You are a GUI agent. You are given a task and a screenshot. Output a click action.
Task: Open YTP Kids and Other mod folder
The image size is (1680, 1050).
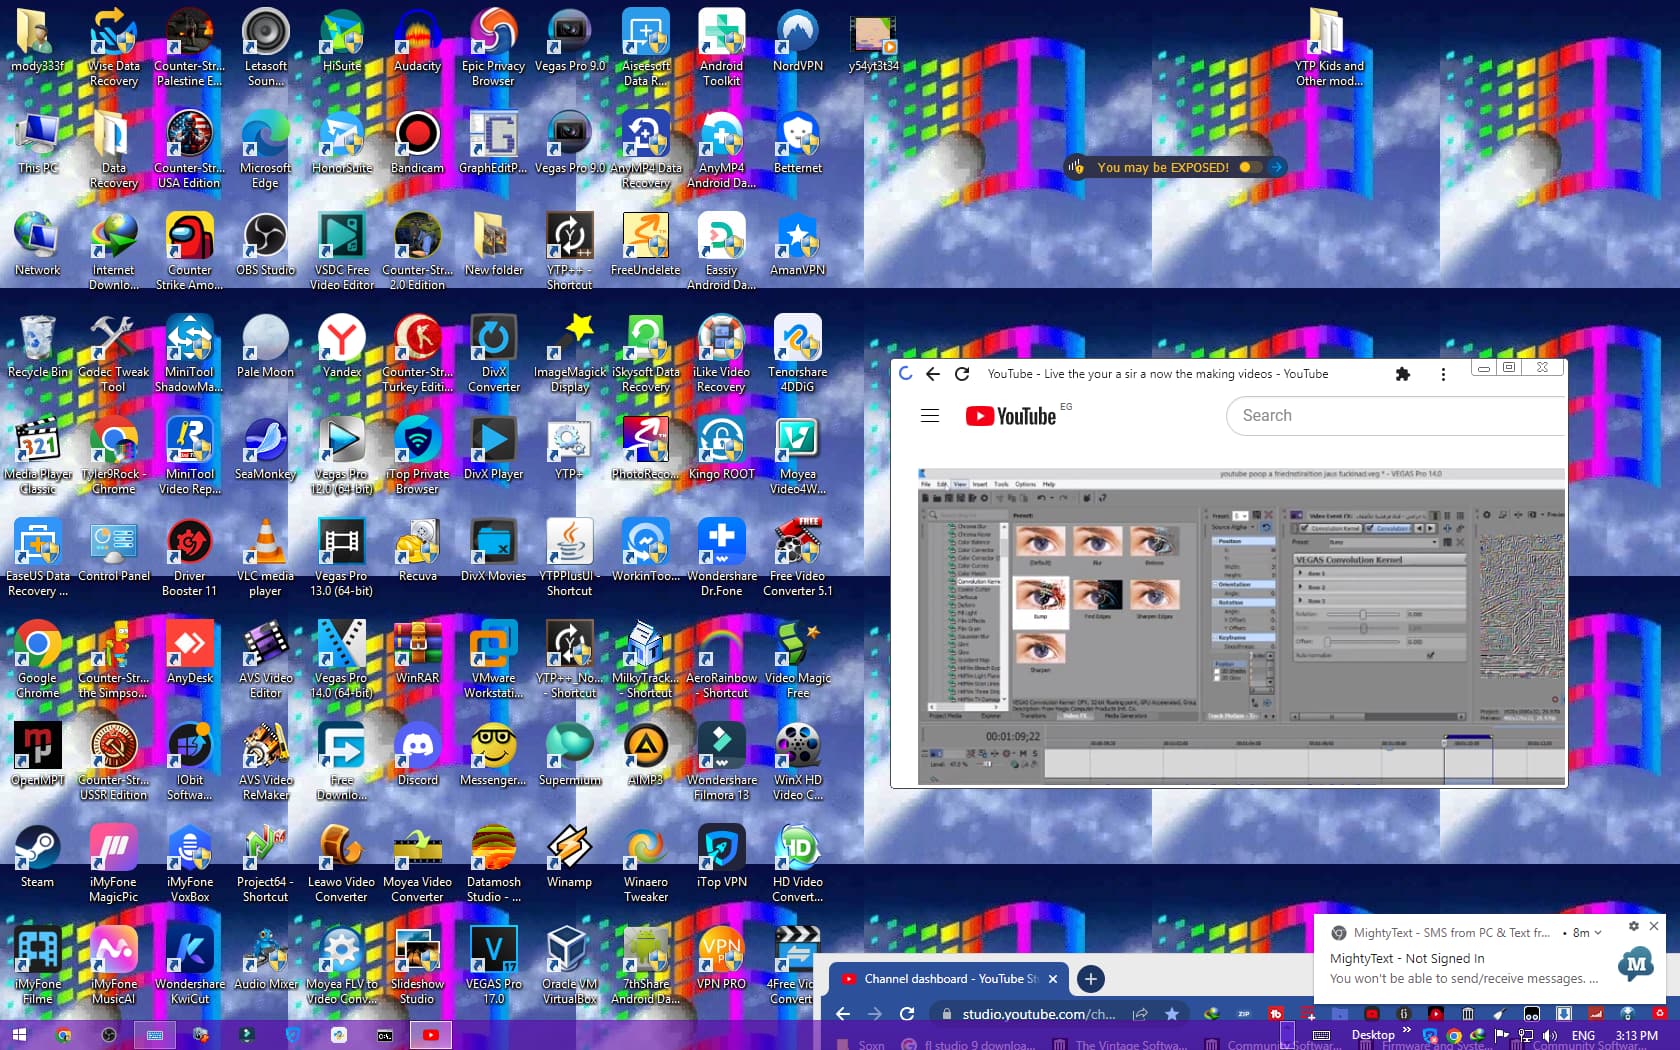(x=1328, y=48)
